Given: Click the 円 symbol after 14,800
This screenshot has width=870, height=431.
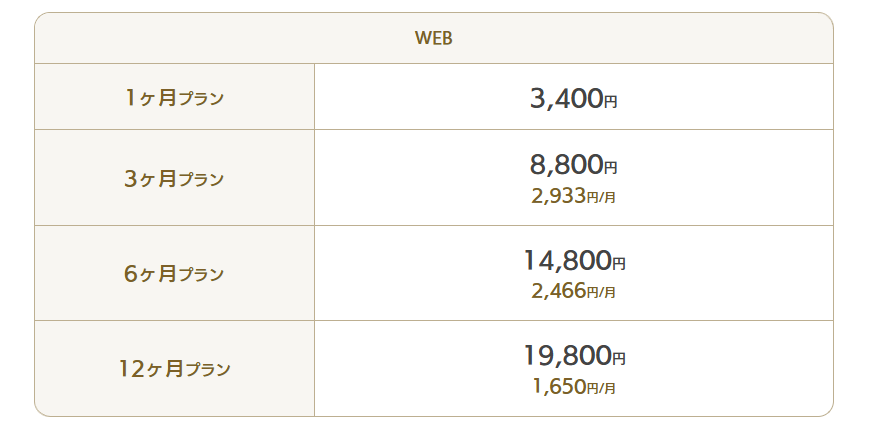Looking at the screenshot, I should [x=619, y=263].
